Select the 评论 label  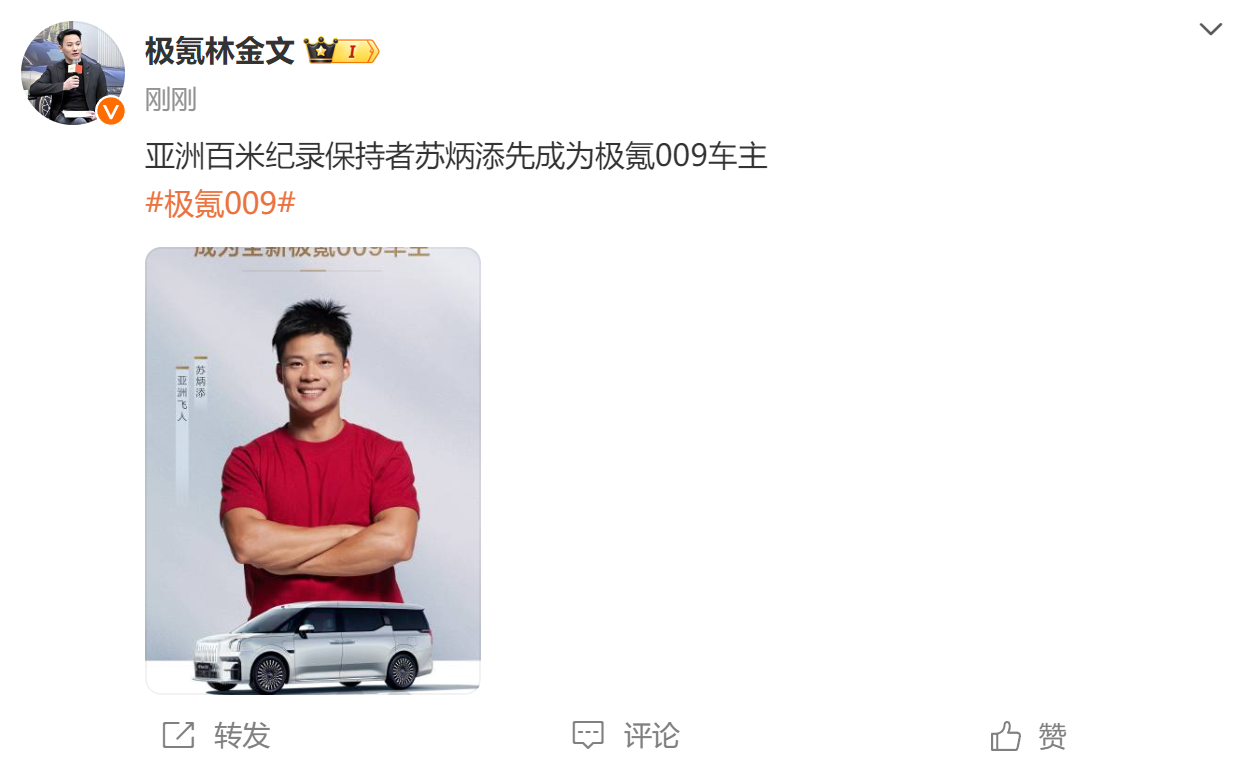pos(652,736)
